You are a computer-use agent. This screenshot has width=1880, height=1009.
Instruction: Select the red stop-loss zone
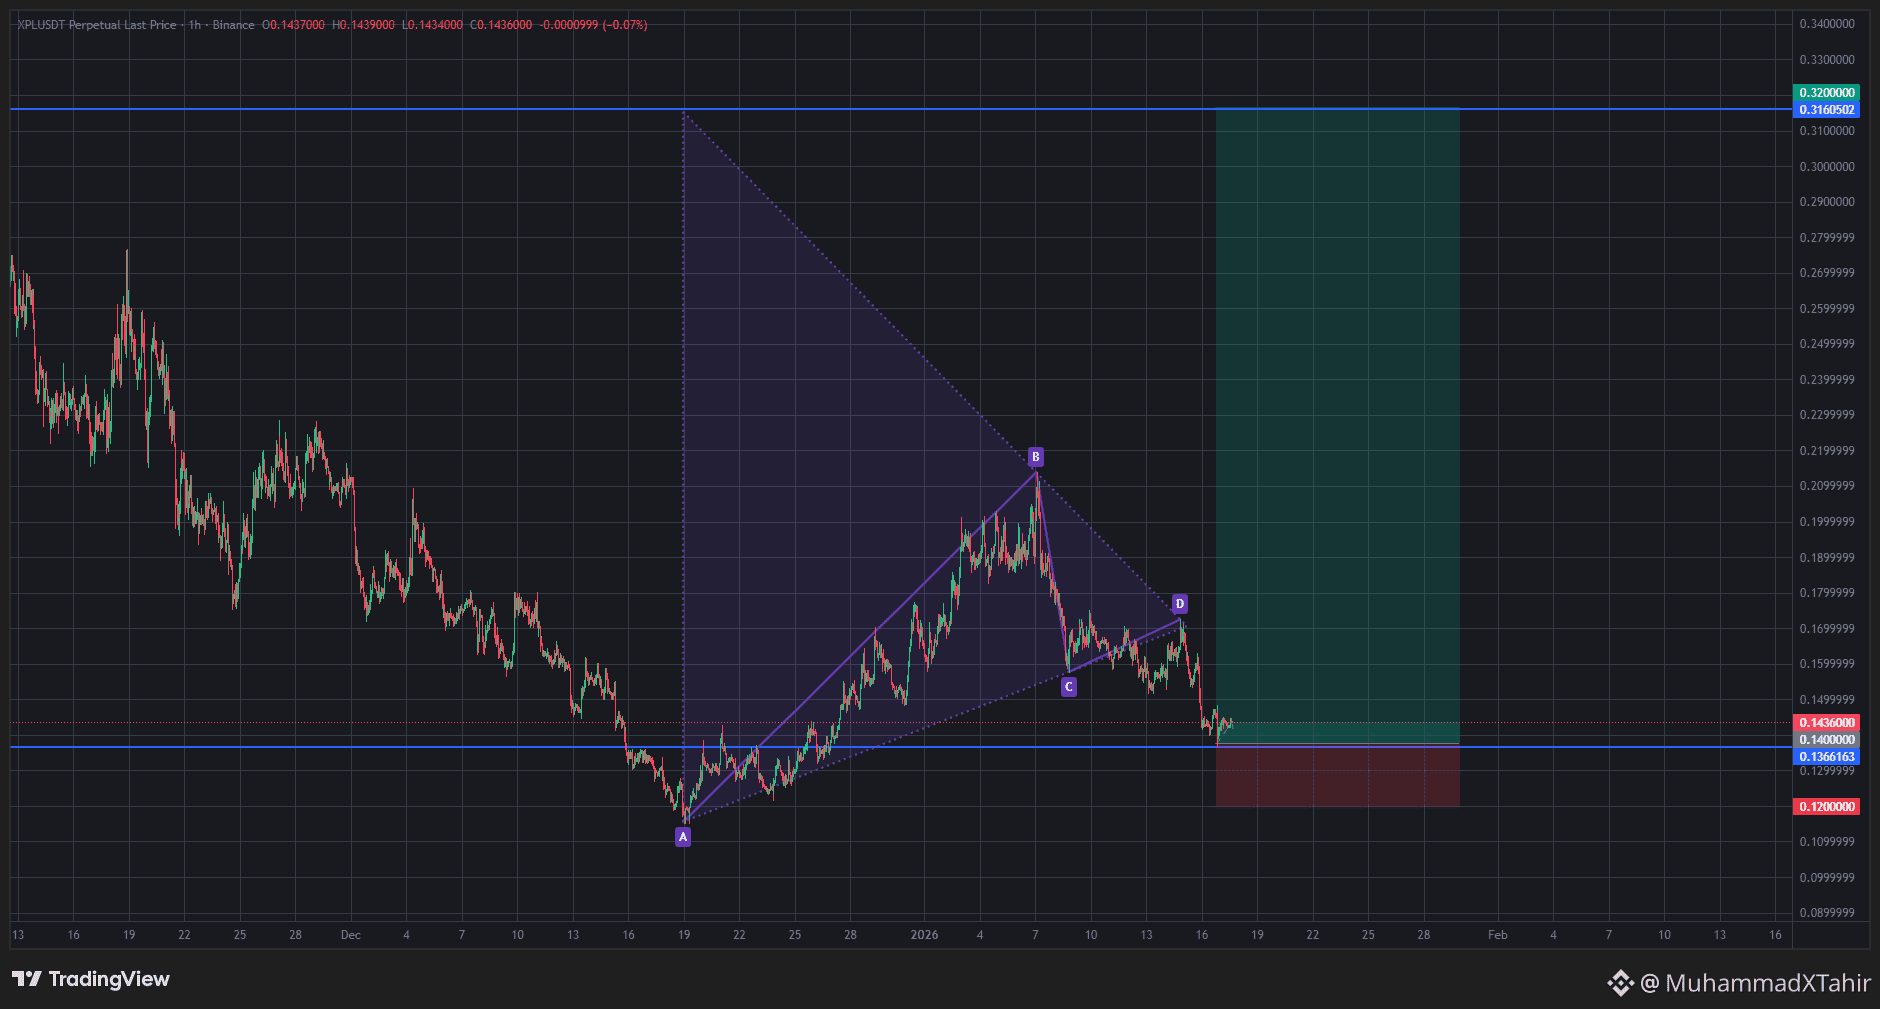(1338, 775)
